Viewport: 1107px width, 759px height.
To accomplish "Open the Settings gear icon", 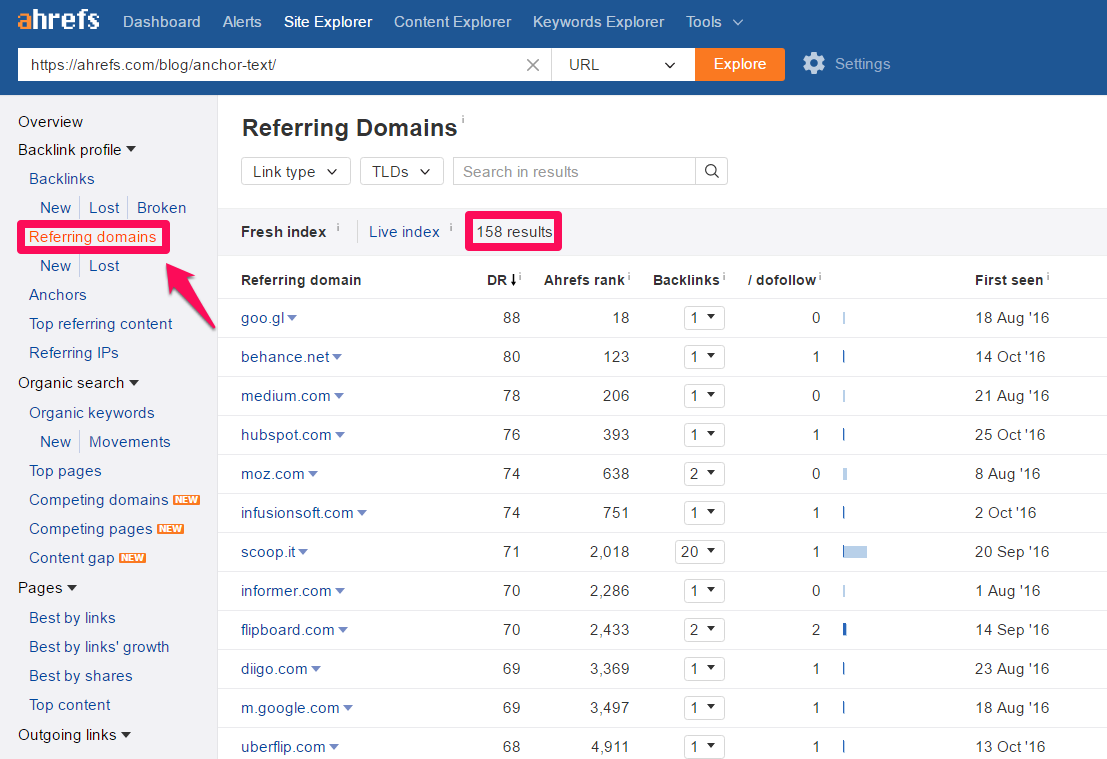I will (813, 64).
